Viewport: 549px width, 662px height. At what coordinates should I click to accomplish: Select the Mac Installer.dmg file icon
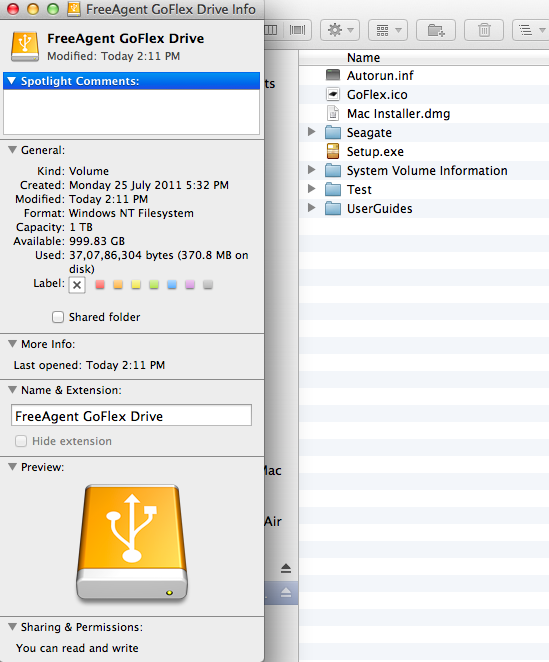tap(333, 113)
